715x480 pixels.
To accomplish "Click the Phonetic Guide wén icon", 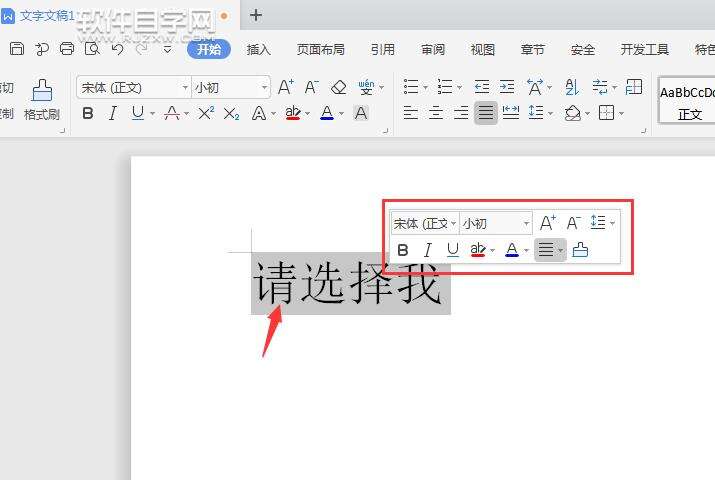I will click(366, 87).
